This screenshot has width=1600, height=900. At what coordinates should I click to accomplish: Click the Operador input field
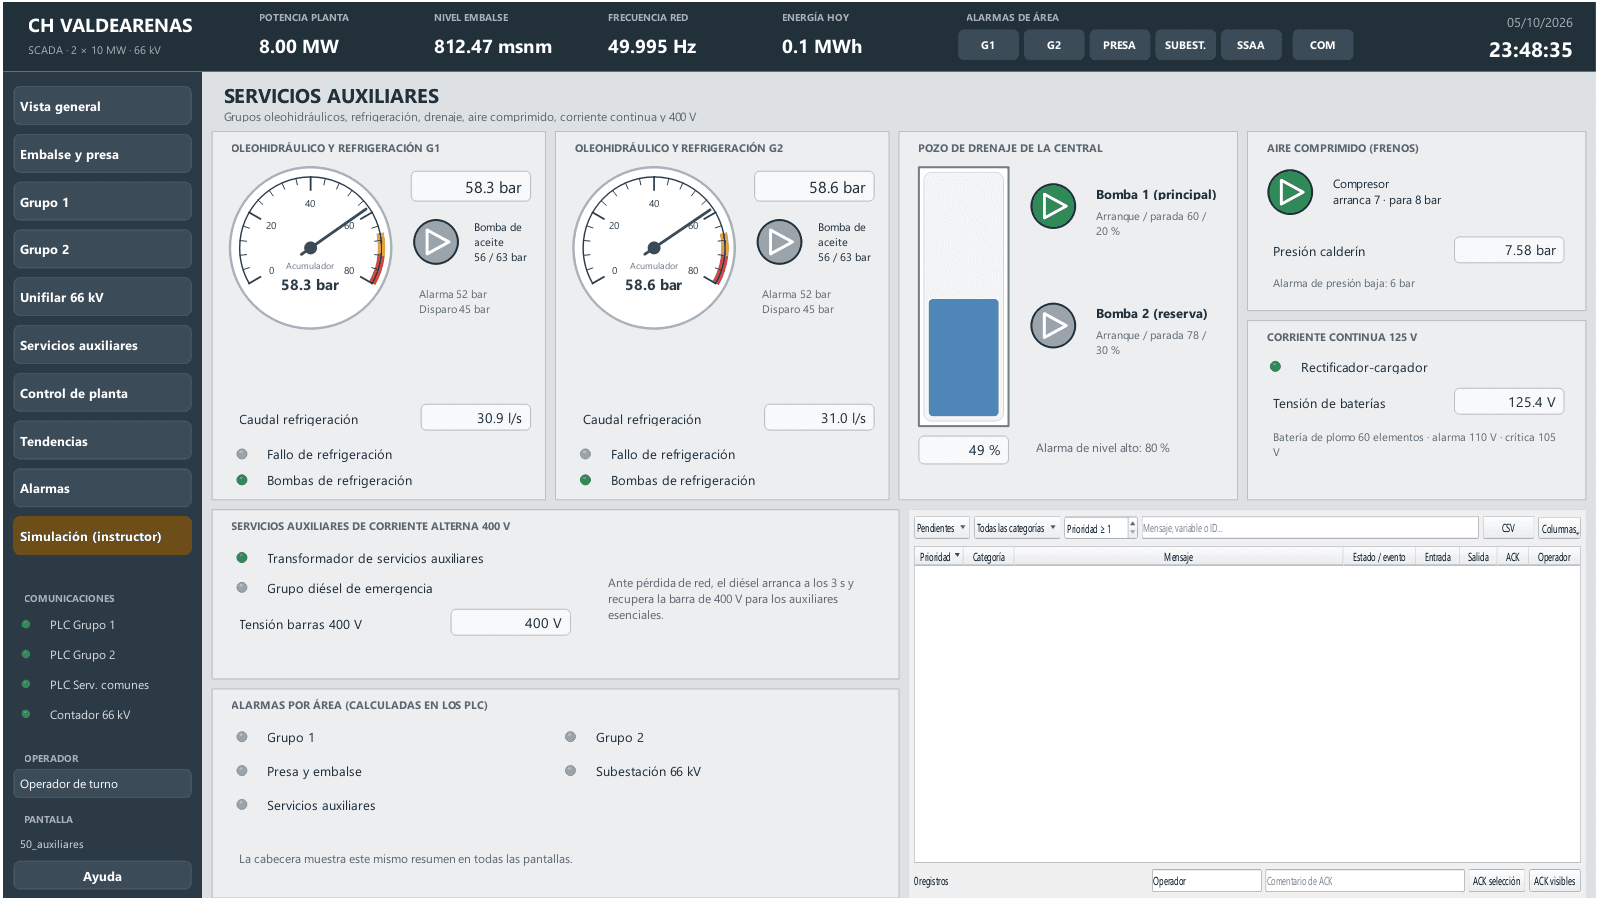pos(1206,881)
